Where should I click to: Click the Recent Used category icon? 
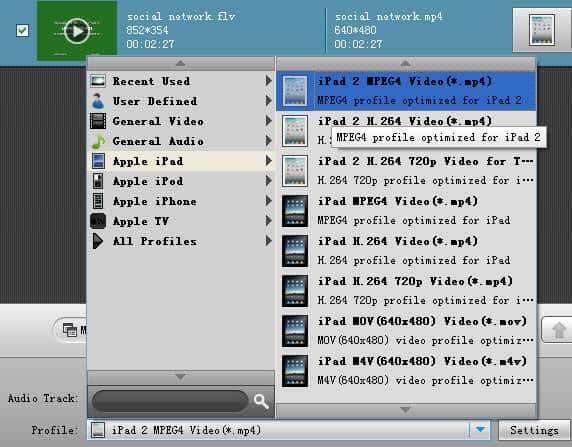(98, 81)
